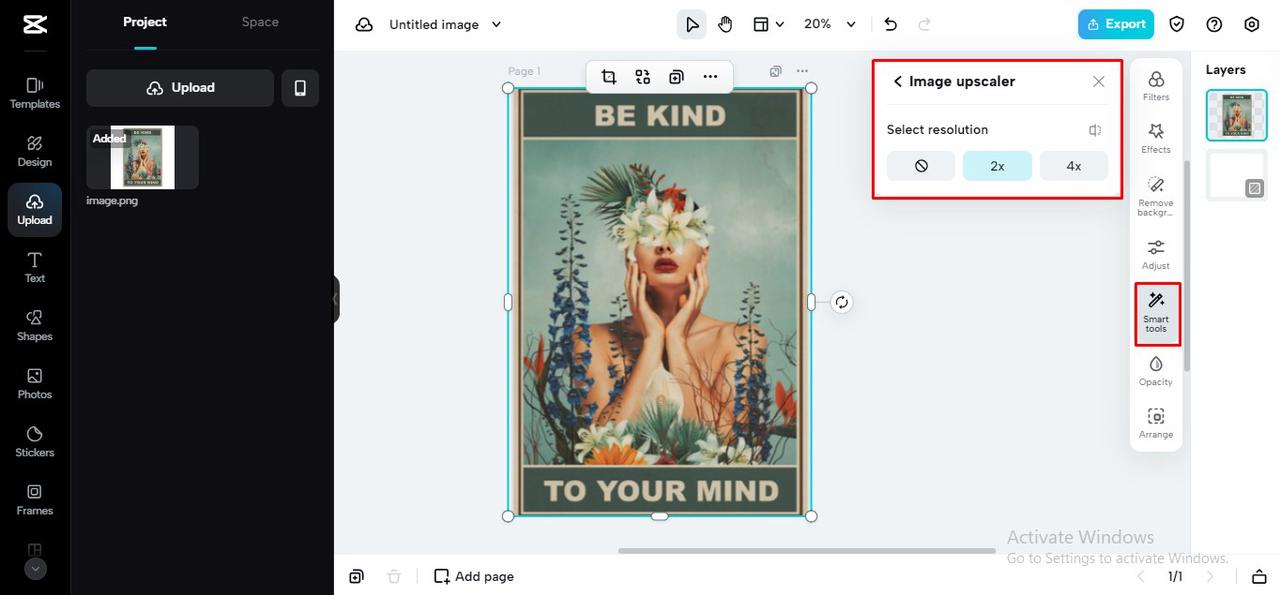
Task: Select no upscaling resolution option
Action: coord(921,166)
